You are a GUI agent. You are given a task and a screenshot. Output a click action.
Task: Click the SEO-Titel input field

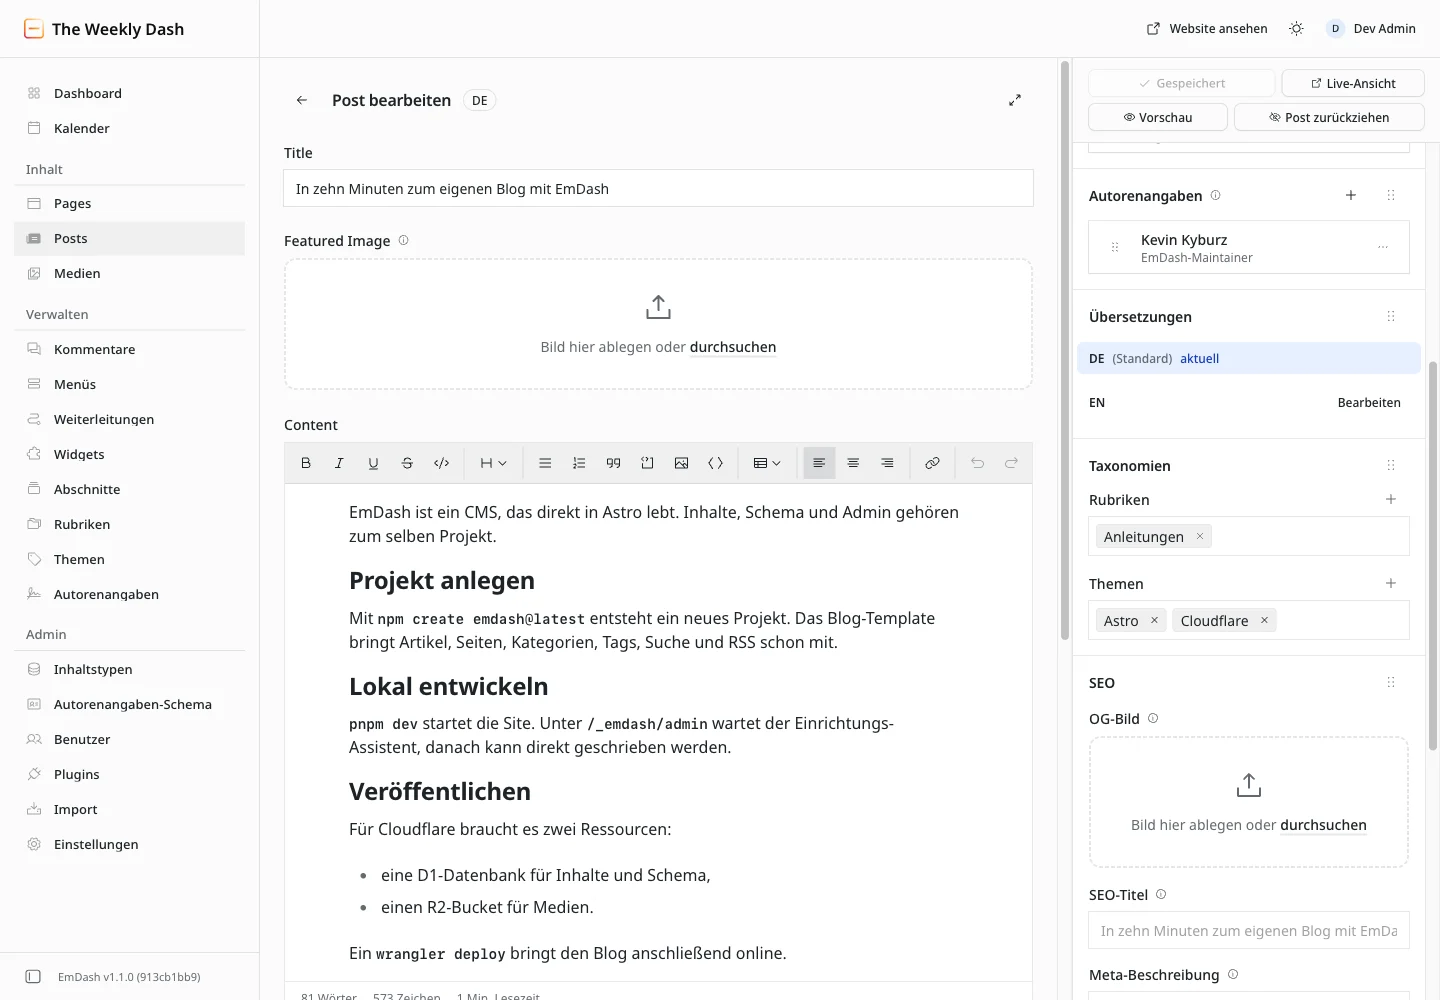click(1249, 930)
